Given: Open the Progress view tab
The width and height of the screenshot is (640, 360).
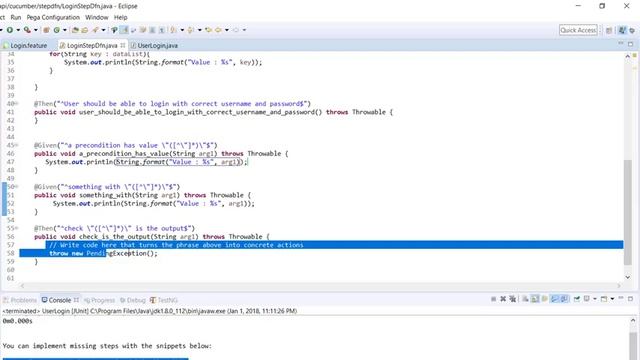Looking at the screenshot, I should click(99, 300).
